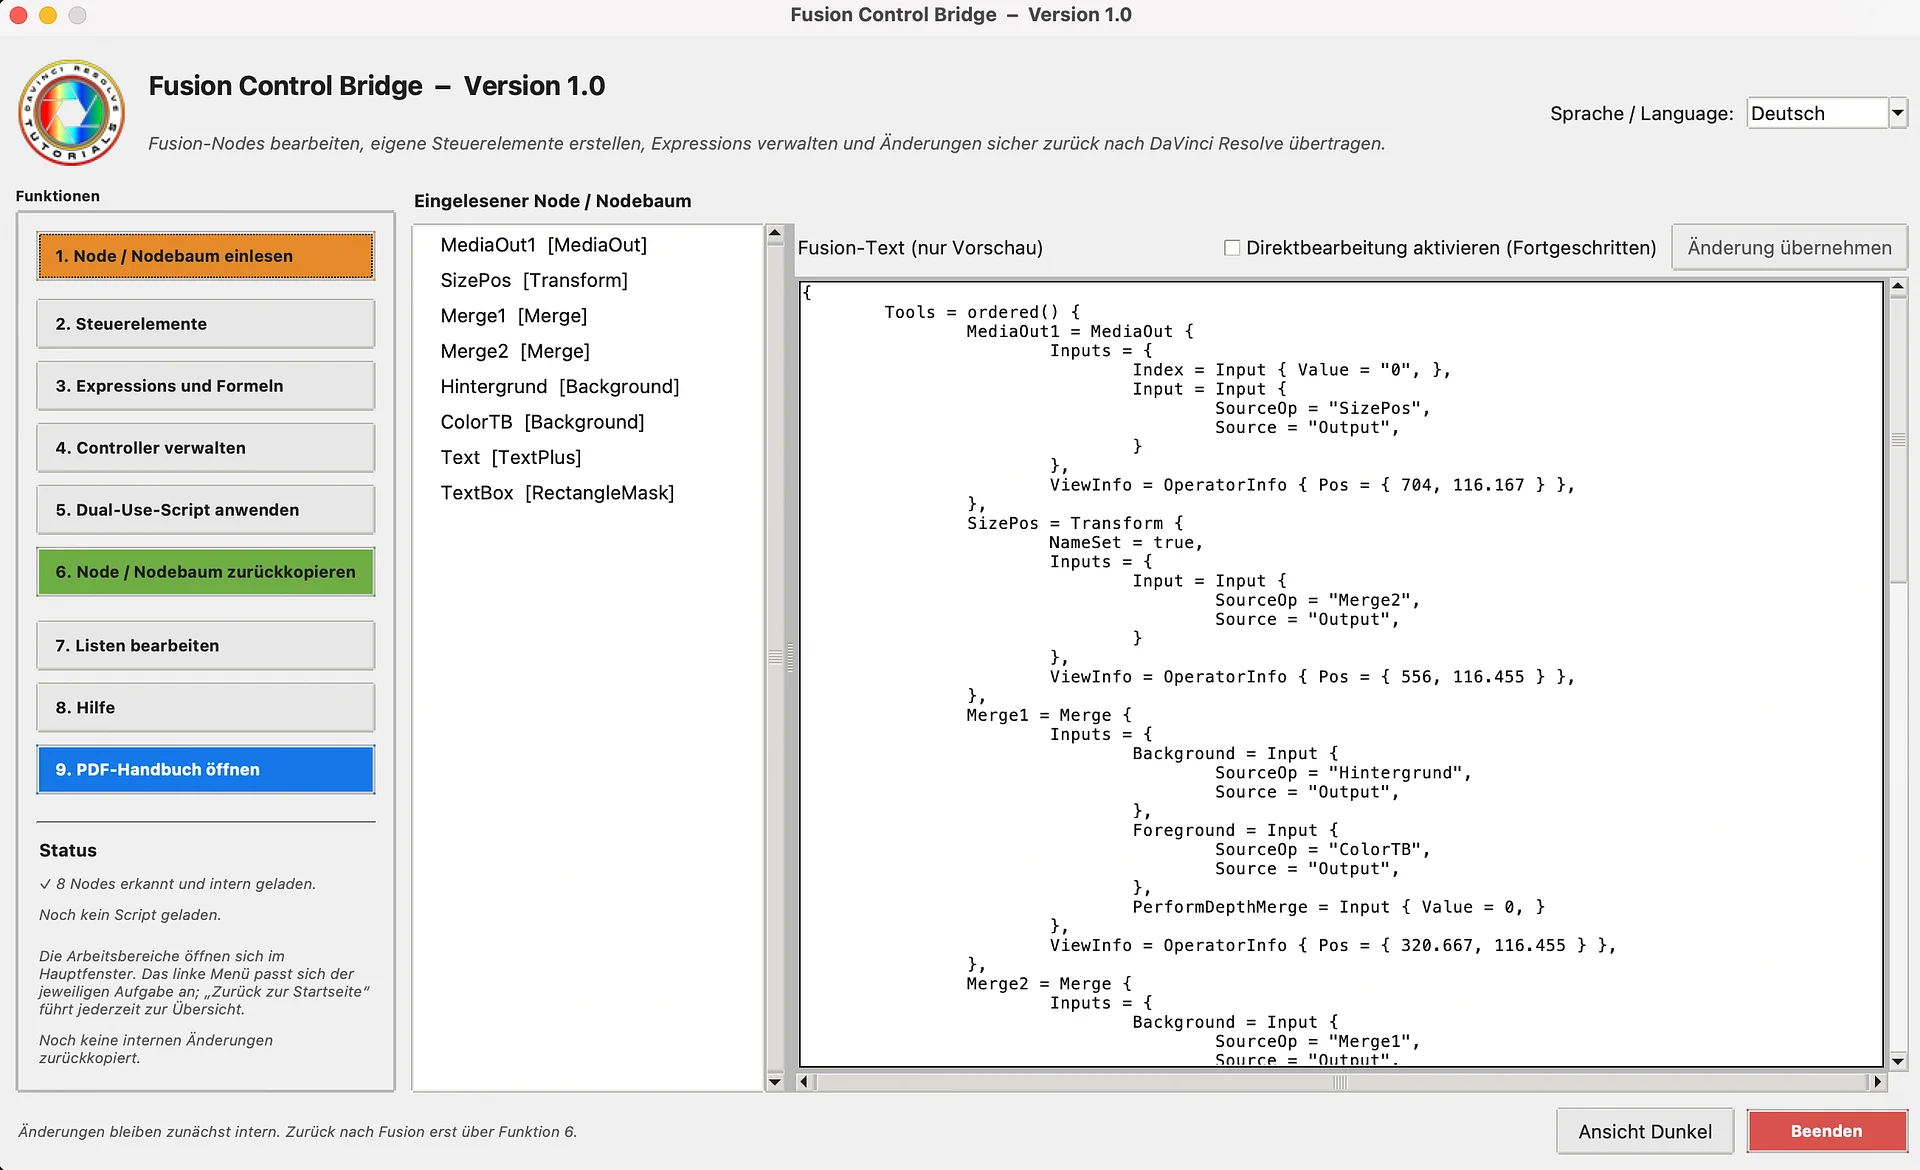The width and height of the screenshot is (1920, 1170).
Task: Click '9. PDF-Handbuch öffnen' button
Action: tap(206, 770)
